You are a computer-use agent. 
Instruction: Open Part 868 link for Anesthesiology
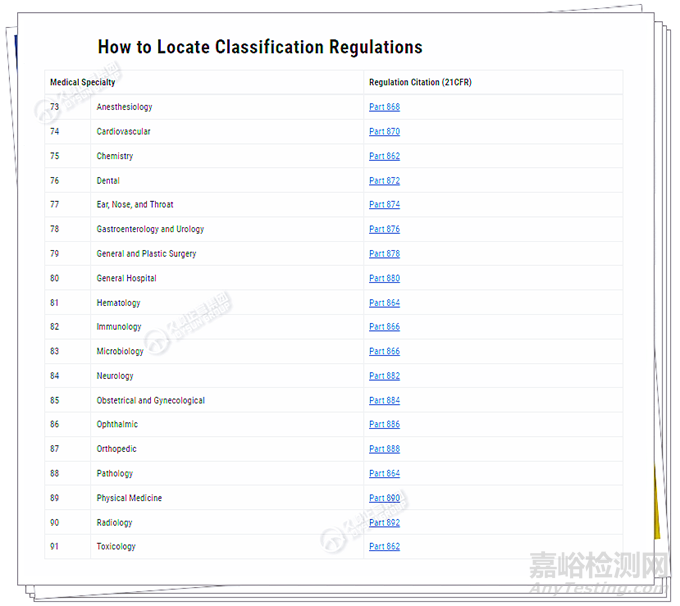point(384,107)
